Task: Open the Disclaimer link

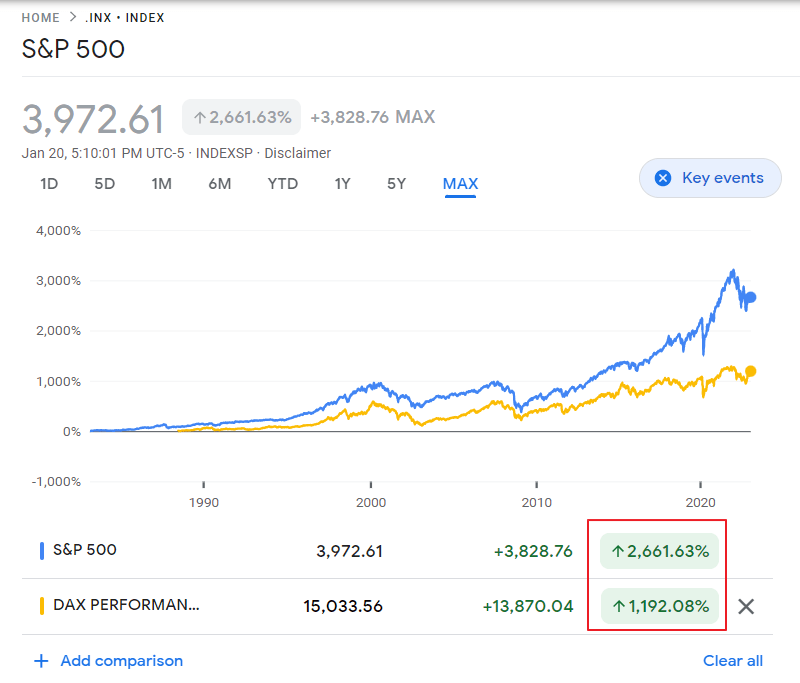Action: [x=297, y=153]
